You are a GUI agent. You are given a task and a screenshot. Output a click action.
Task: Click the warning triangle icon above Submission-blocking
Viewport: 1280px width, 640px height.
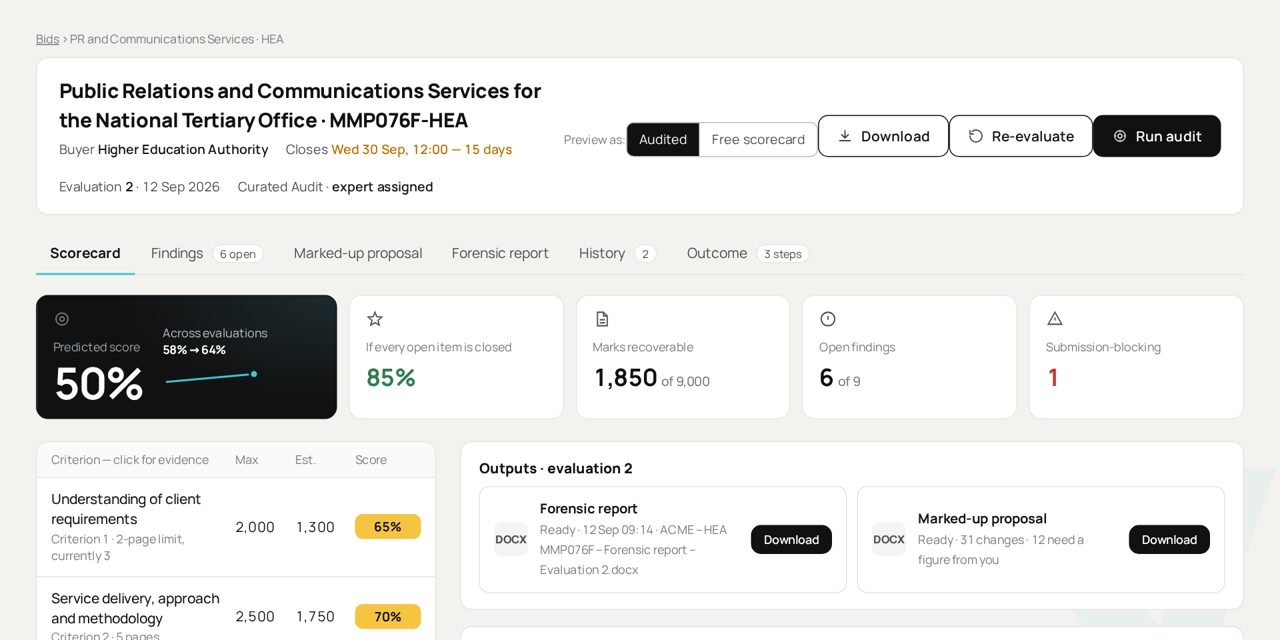1055,319
